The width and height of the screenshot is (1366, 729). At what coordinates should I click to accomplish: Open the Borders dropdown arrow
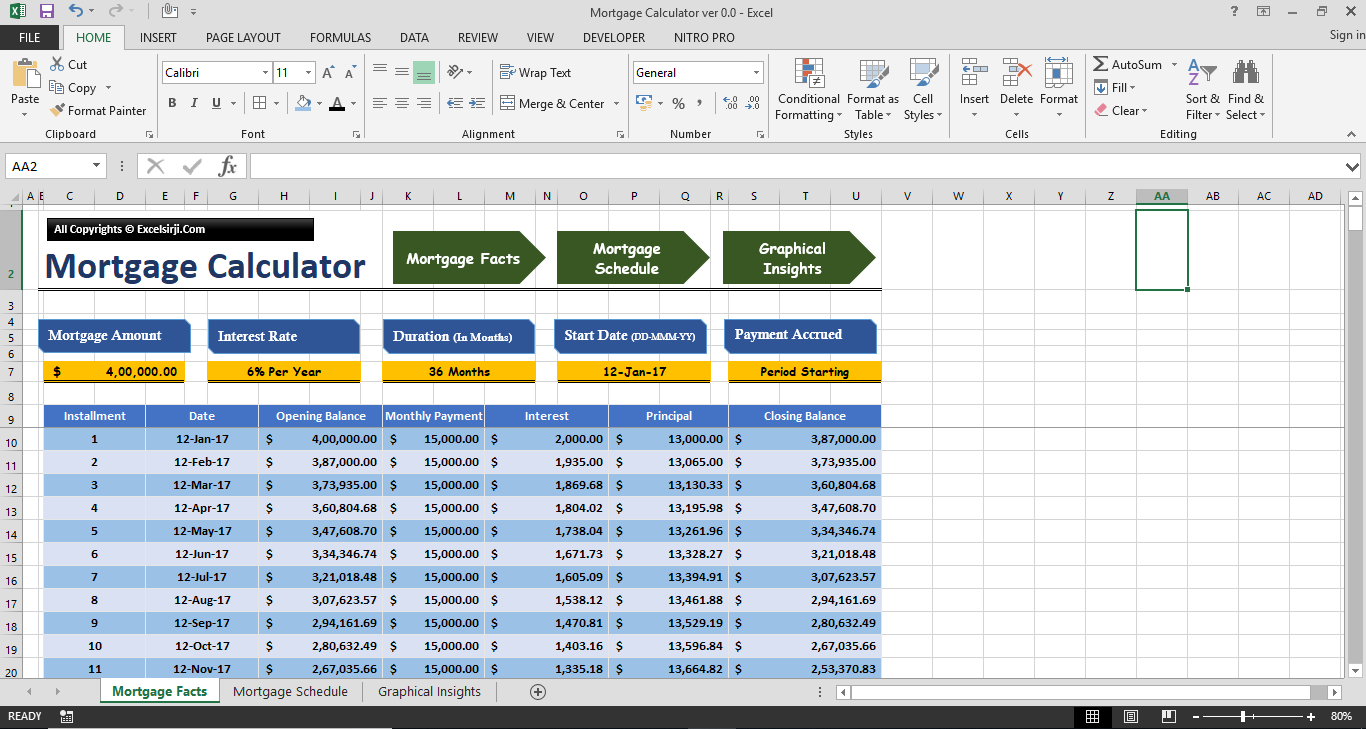coord(276,103)
